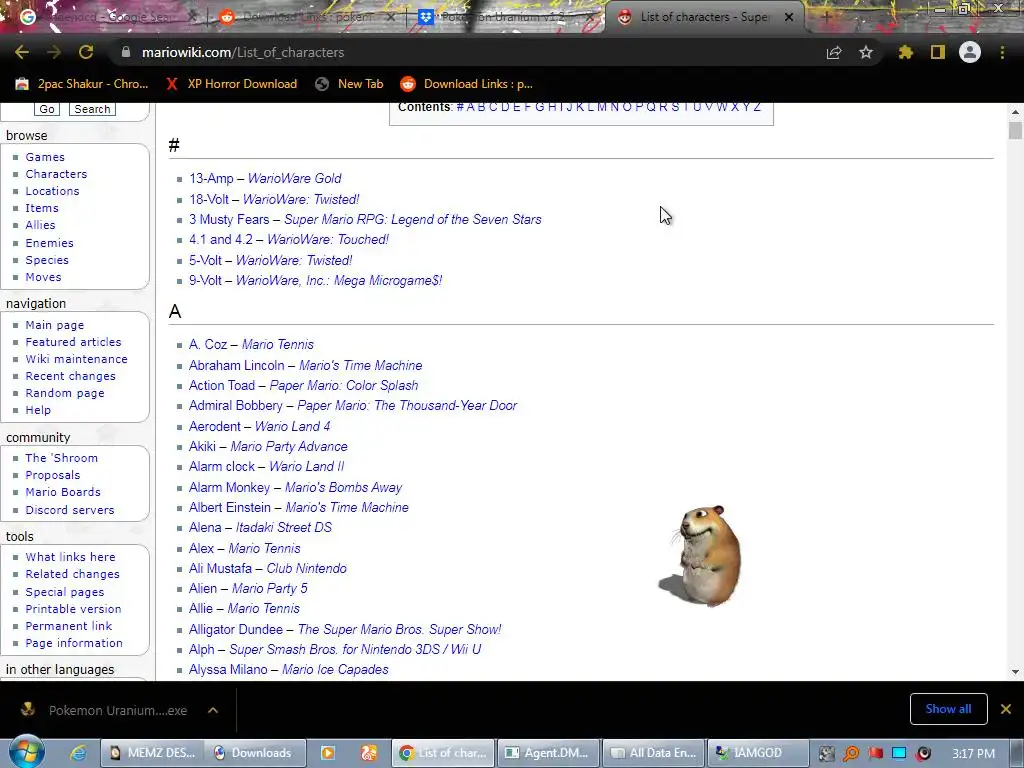
Task: Click the wiki Search button
Action: pyautogui.click(x=92, y=109)
